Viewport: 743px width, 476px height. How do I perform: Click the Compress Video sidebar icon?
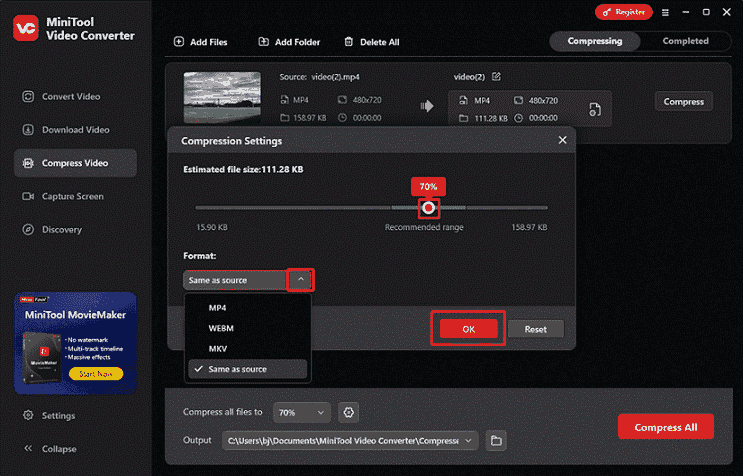(28, 163)
